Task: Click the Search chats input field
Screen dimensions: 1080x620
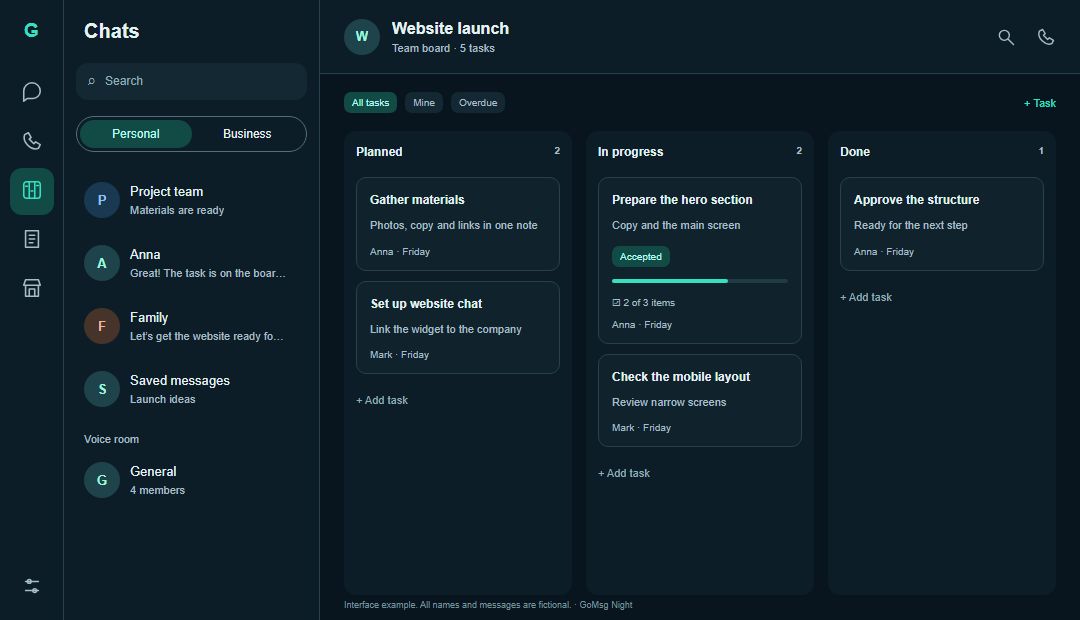Action: (x=191, y=81)
